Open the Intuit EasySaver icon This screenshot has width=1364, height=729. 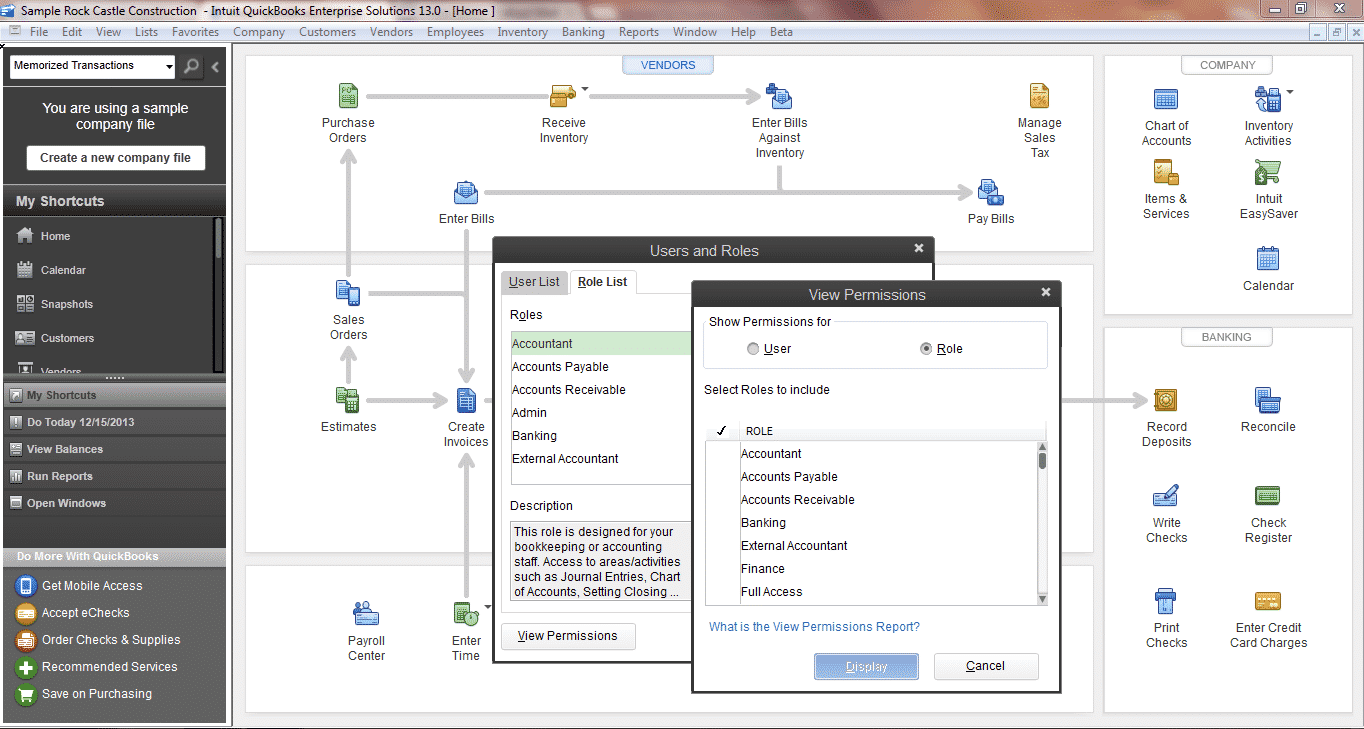click(1268, 172)
